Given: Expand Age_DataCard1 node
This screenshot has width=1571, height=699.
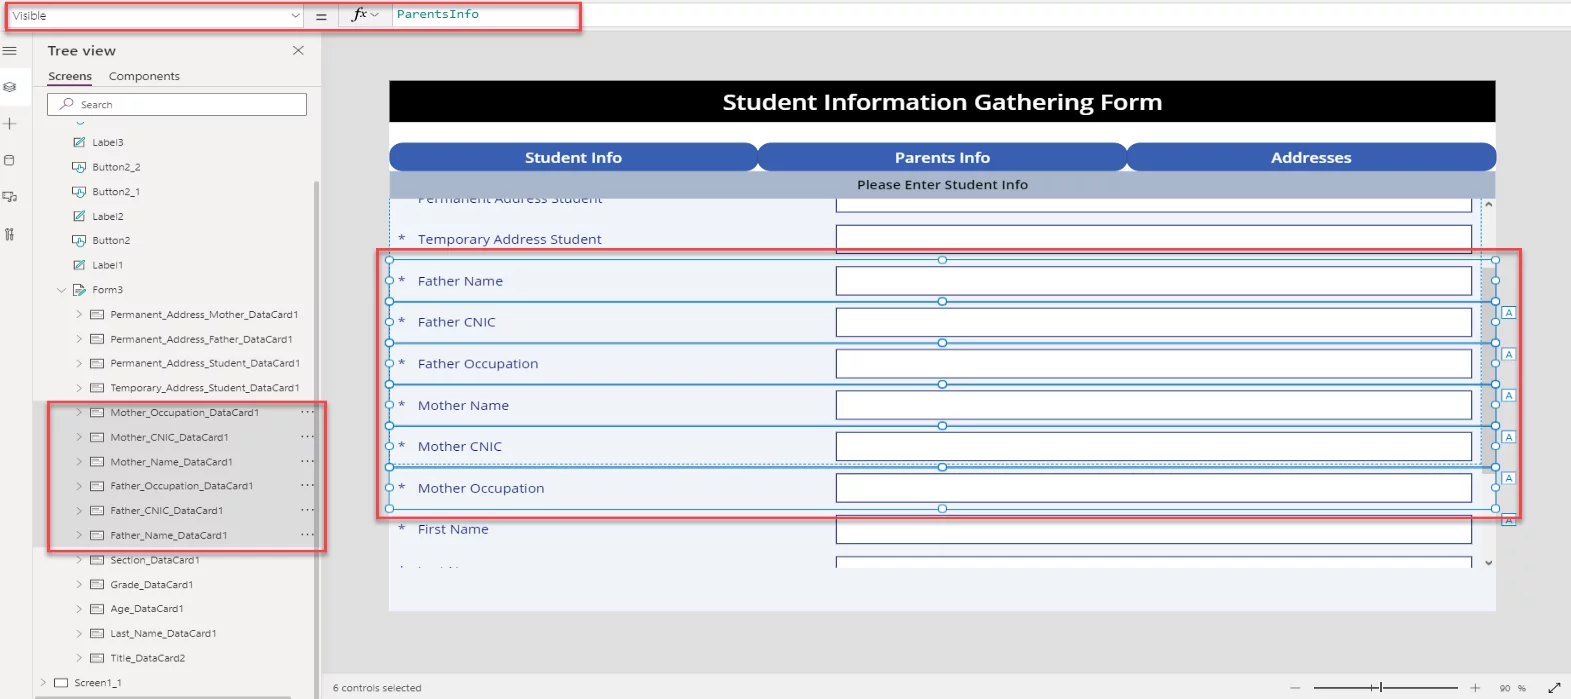Looking at the screenshot, I should 79,609.
